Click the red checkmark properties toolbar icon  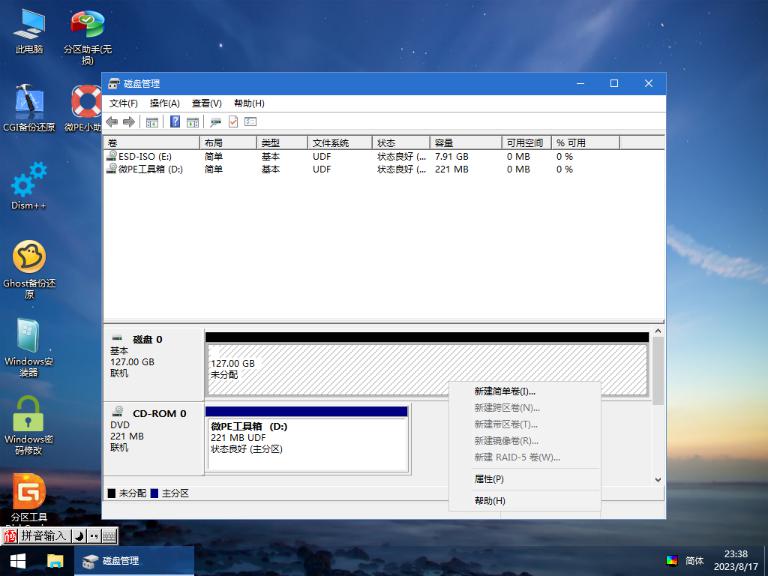[x=233, y=122]
